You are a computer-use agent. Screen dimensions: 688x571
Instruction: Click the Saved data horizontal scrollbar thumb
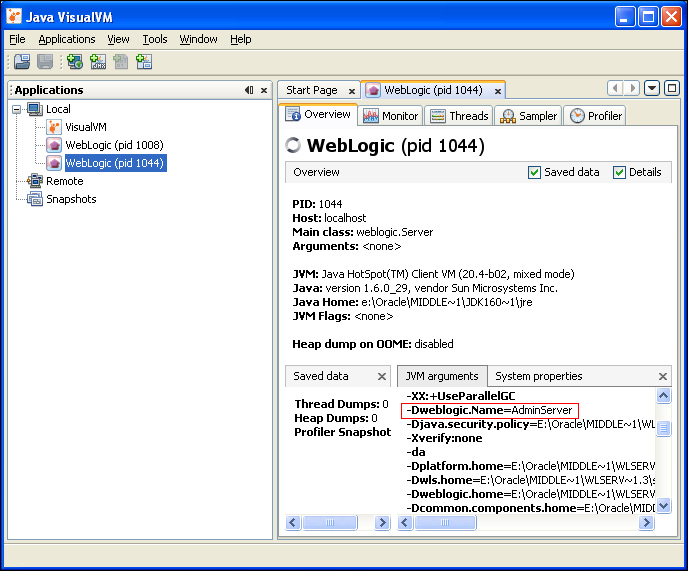pyautogui.click(x=330, y=522)
